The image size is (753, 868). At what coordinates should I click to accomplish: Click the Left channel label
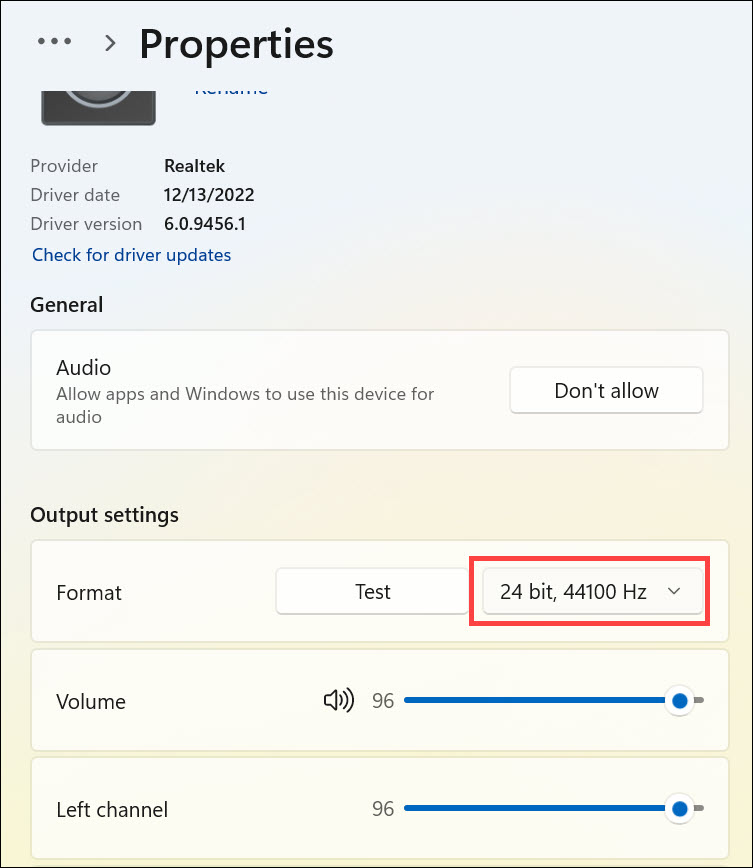point(112,809)
